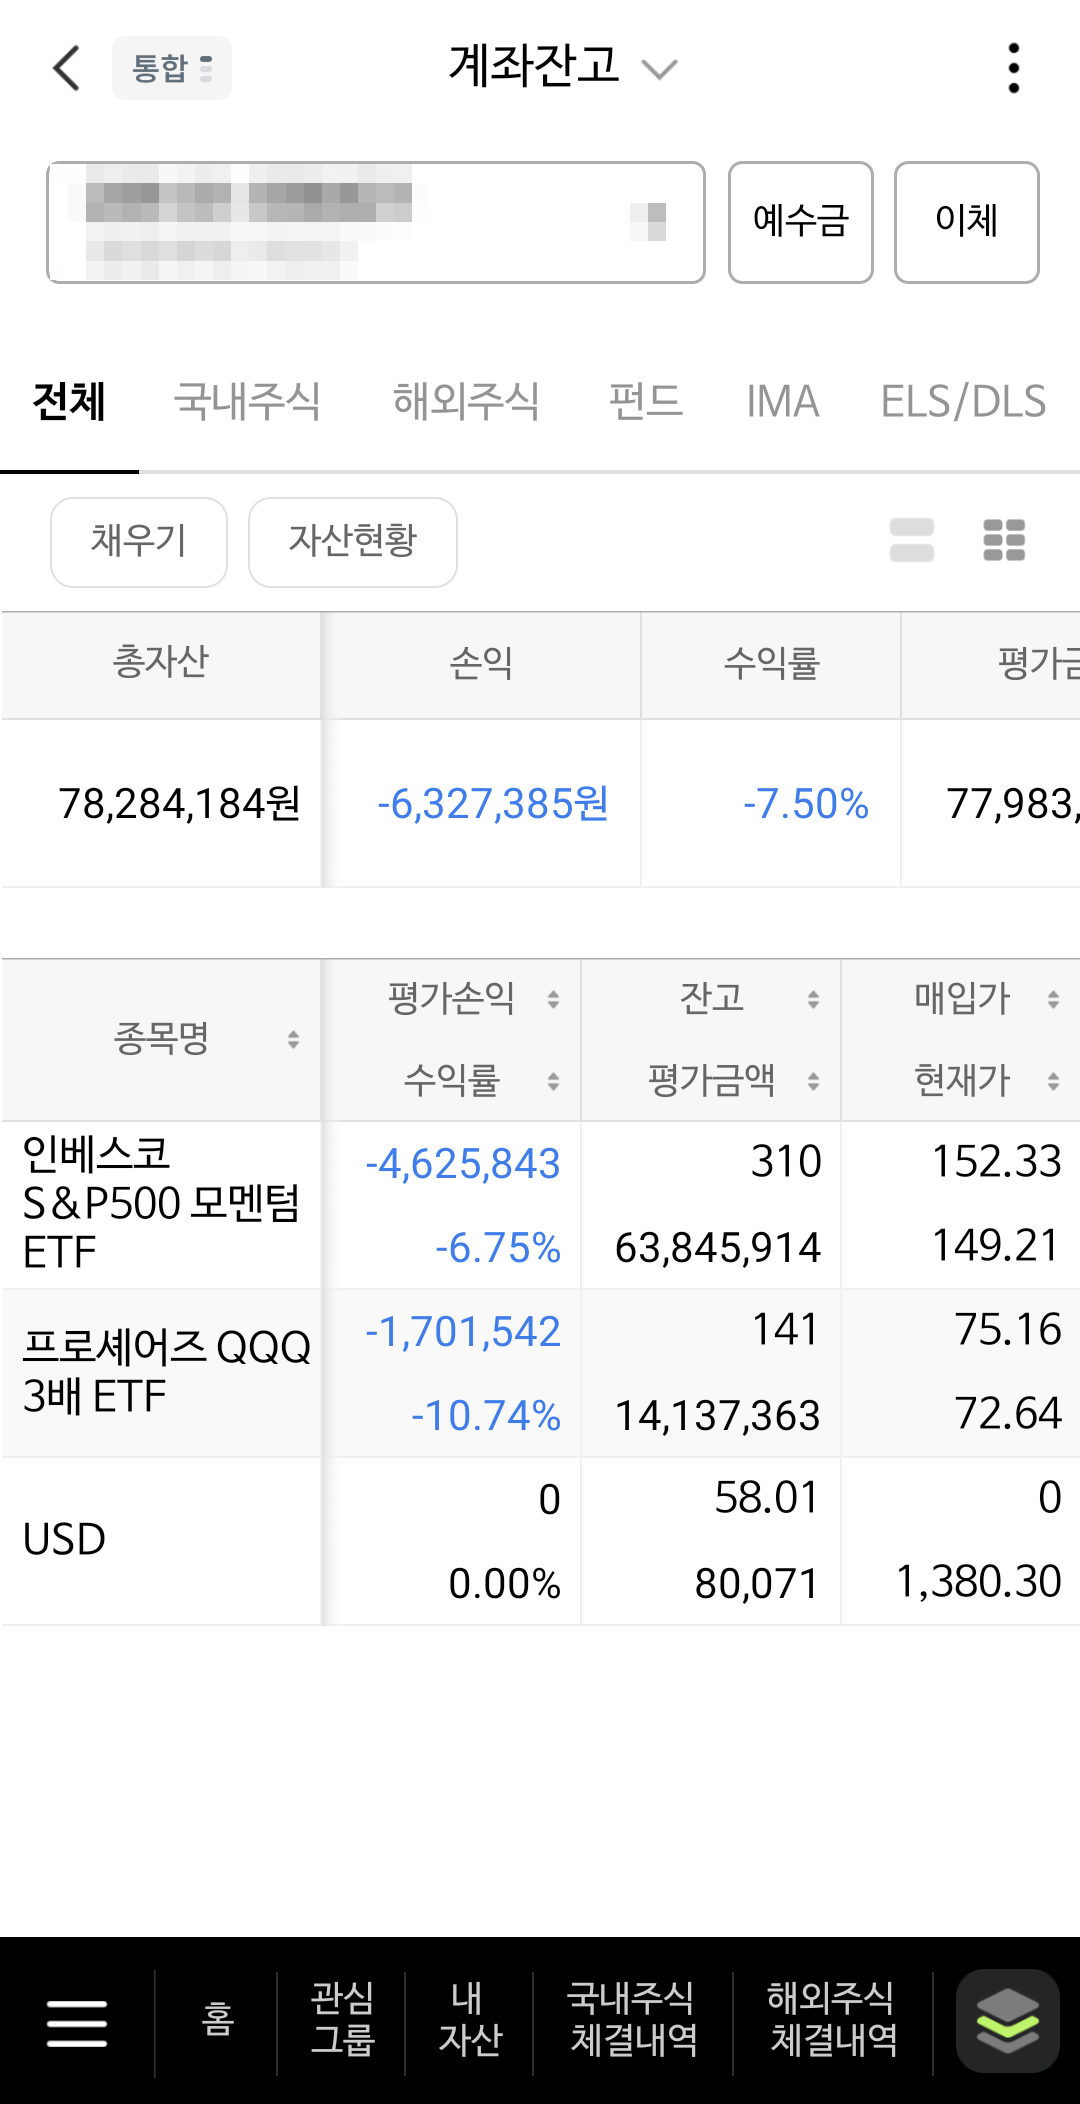The height and width of the screenshot is (2104, 1080).
Task: Toggle the 통합 integrated account mode
Action: (172, 68)
